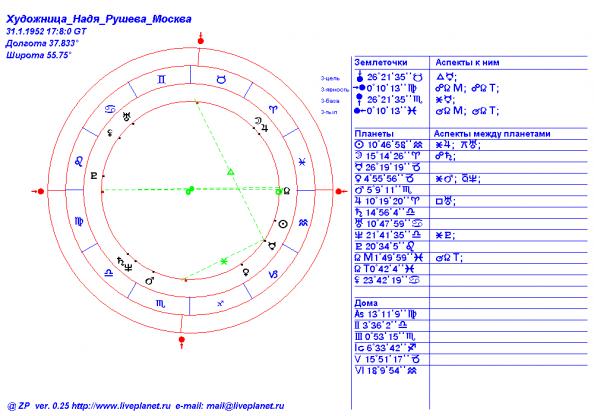This screenshot has height=416, width=594.
Task: Click the red marker left of the wheel
Action: [38, 191]
